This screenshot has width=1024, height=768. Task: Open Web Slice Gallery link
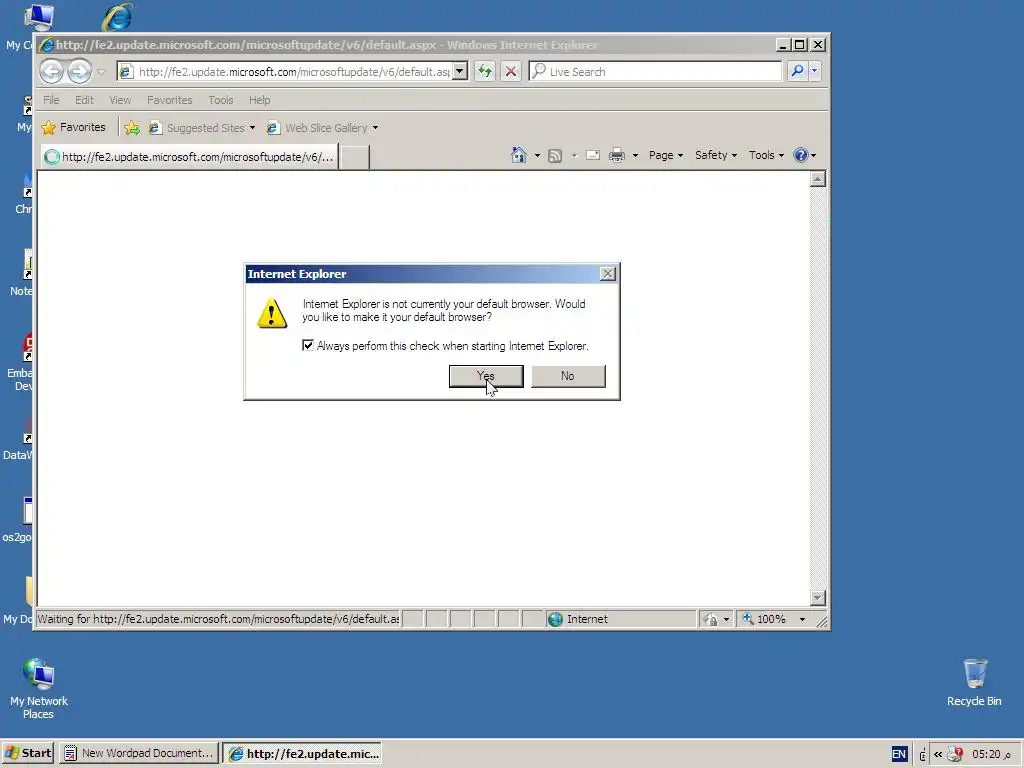pyautogui.click(x=317, y=128)
